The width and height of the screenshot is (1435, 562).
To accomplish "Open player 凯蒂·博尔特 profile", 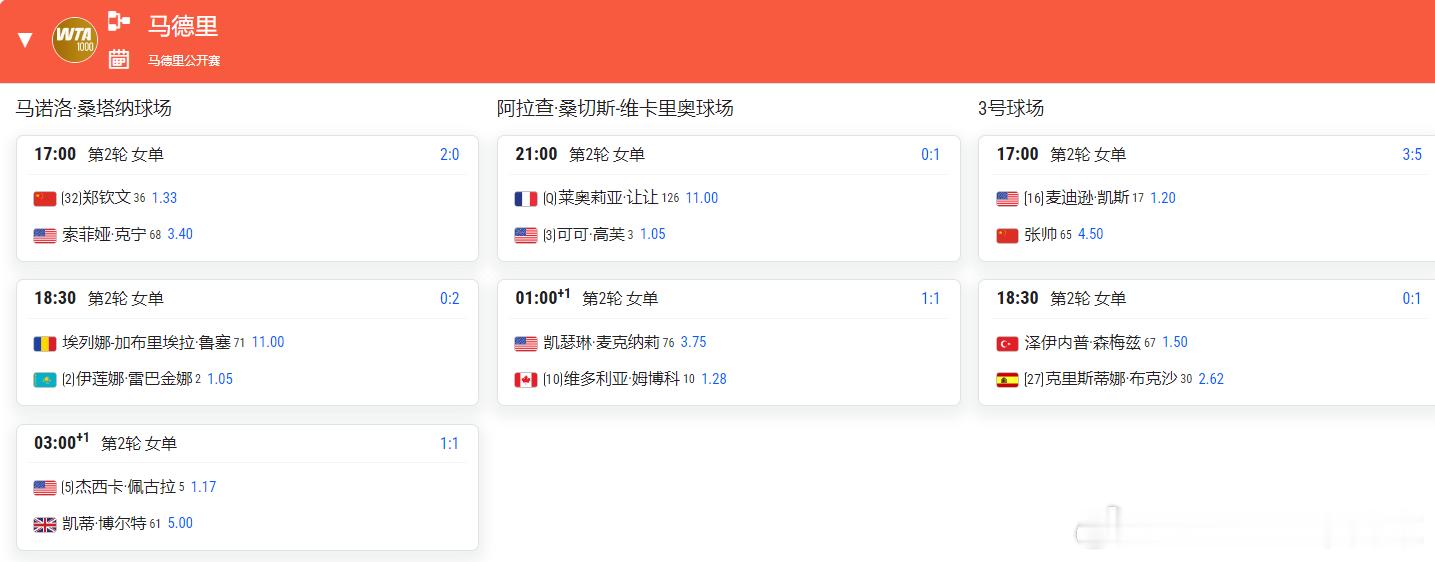I will click(x=104, y=523).
